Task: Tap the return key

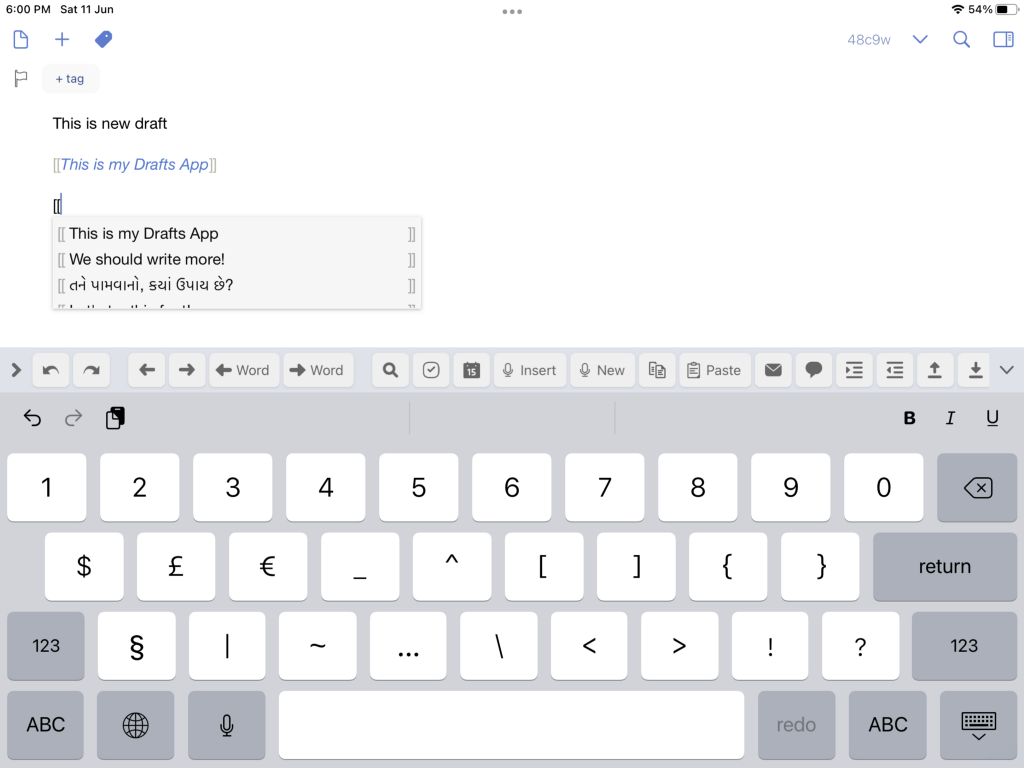Action: [x=944, y=567]
